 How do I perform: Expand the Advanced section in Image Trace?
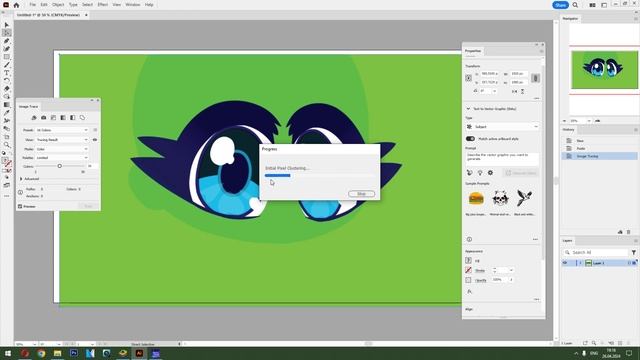21,179
